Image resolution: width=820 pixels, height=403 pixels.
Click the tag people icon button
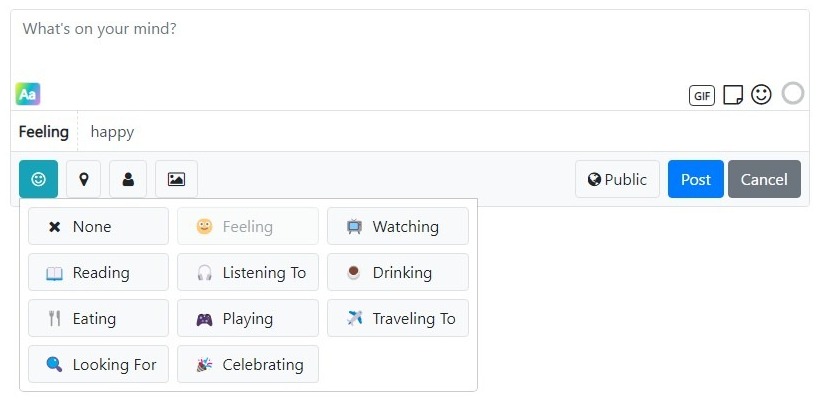pos(128,179)
